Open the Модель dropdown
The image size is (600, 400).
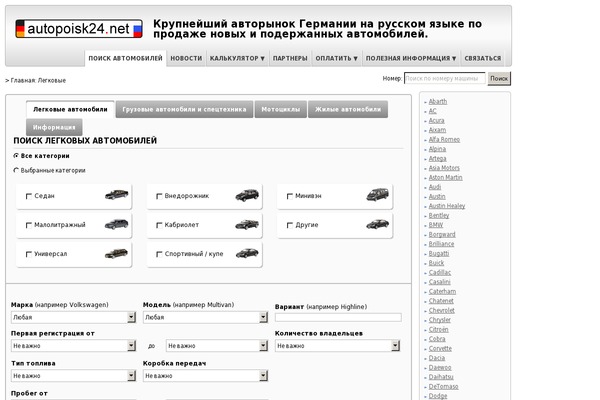click(205, 317)
